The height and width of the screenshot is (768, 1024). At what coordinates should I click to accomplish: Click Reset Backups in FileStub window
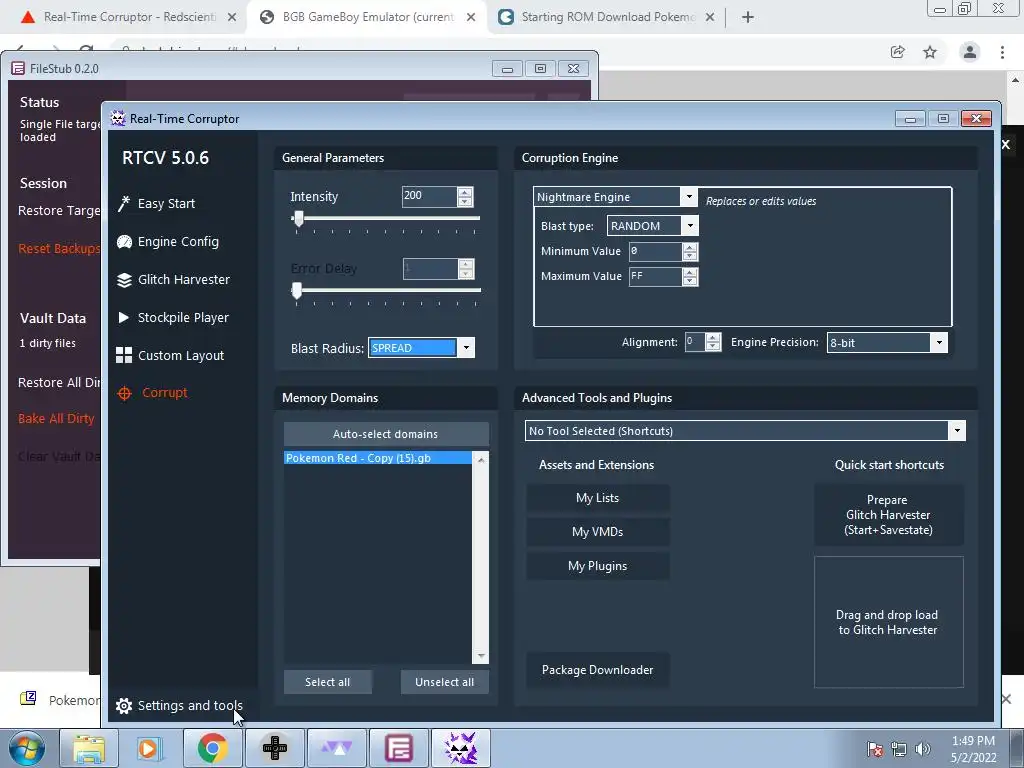pyautogui.click(x=59, y=249)
